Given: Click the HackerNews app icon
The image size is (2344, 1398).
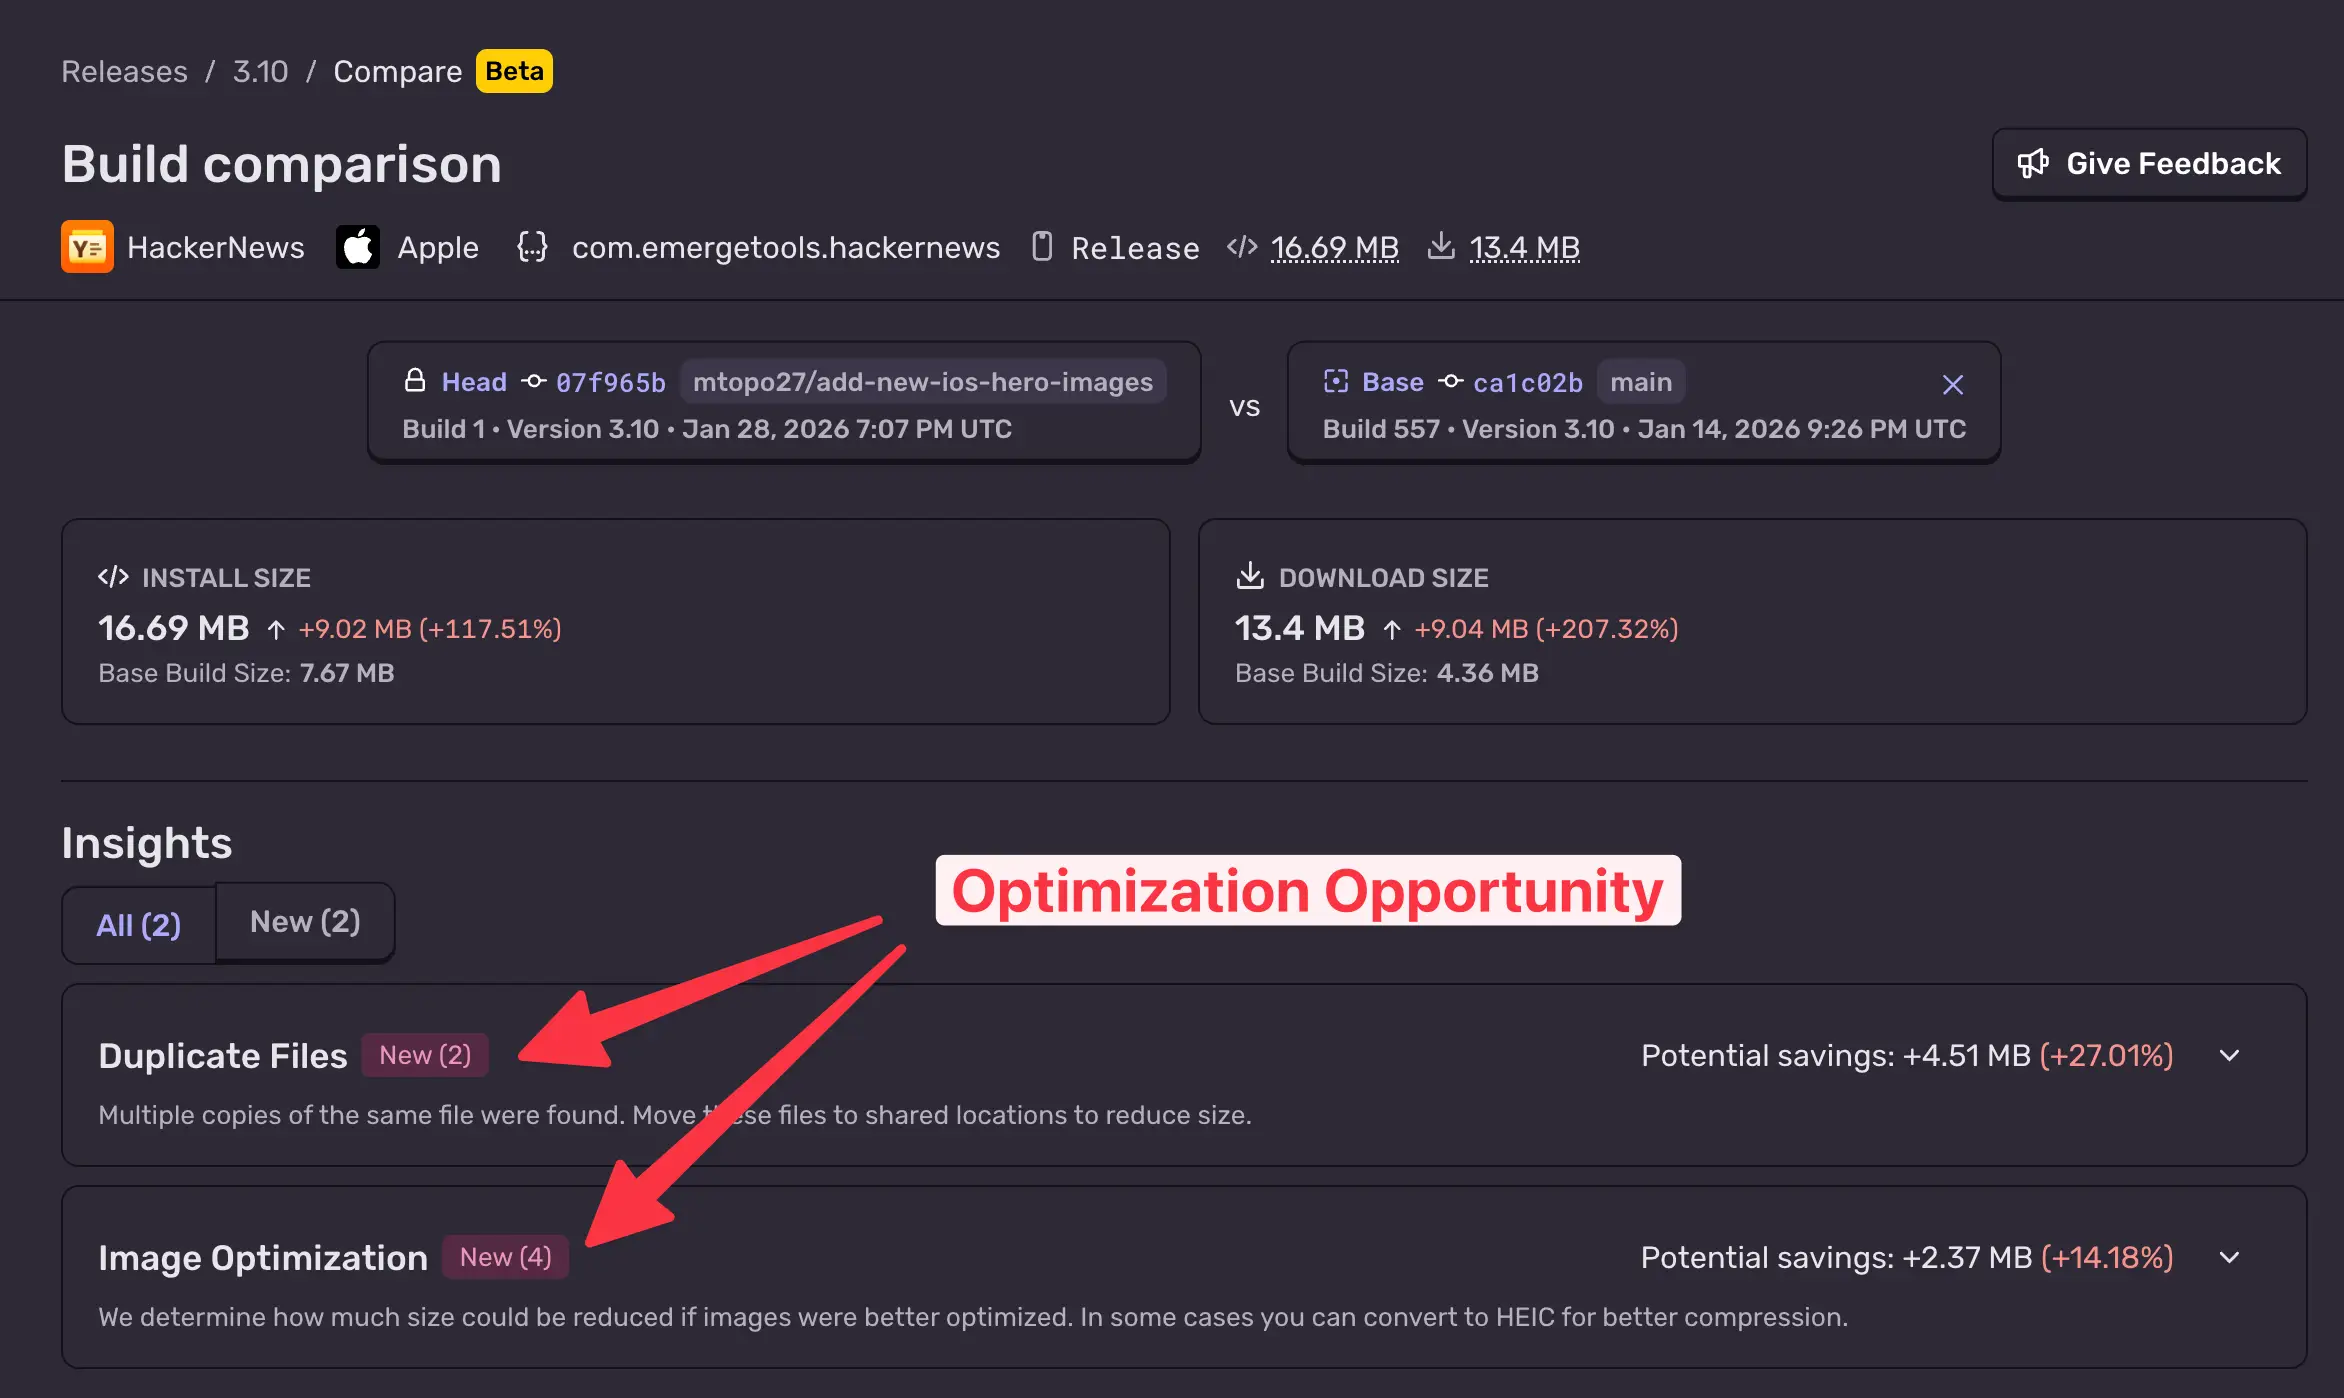Looking at the screenshot, I should click(87, 247).
